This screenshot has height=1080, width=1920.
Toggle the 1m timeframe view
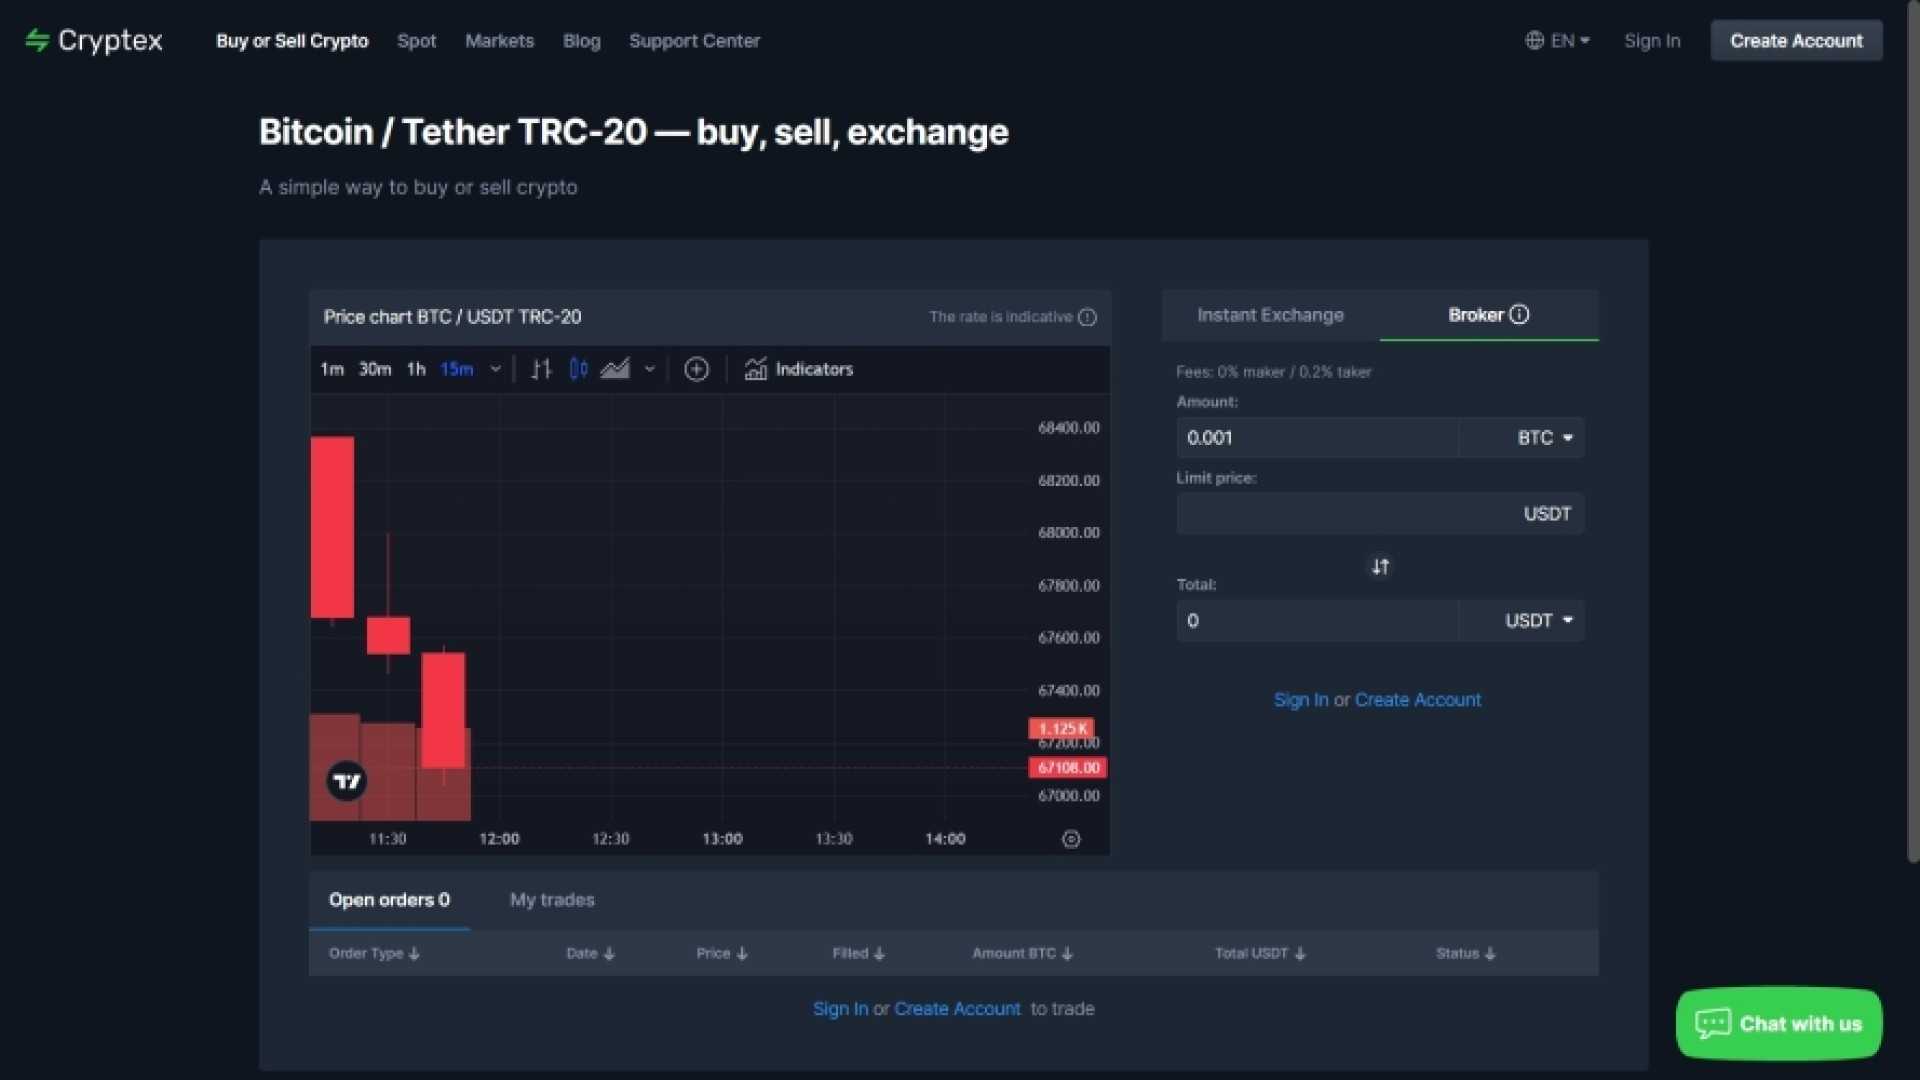point(332,369)
